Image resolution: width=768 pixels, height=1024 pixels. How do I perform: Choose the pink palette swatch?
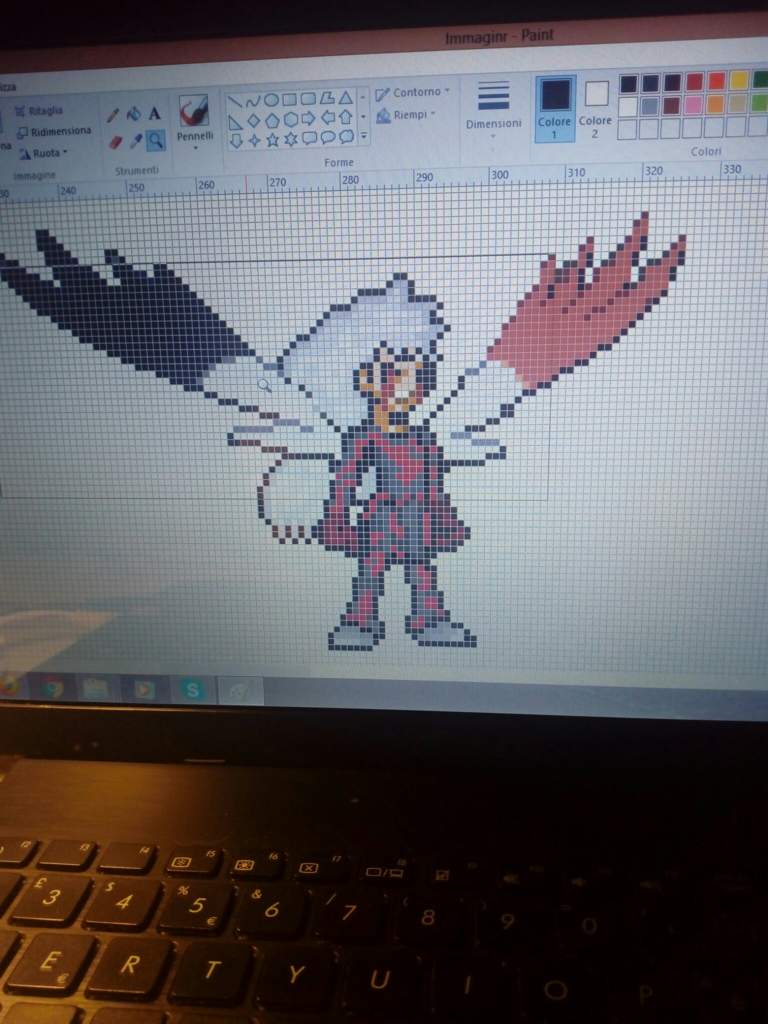pos(694,104)
